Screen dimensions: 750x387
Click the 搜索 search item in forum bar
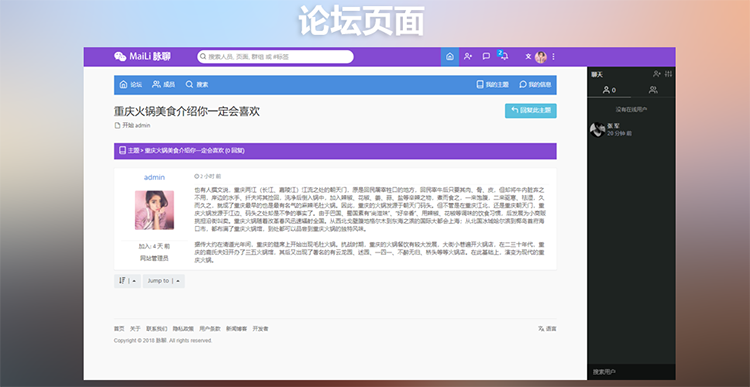(x=197, y=85)
